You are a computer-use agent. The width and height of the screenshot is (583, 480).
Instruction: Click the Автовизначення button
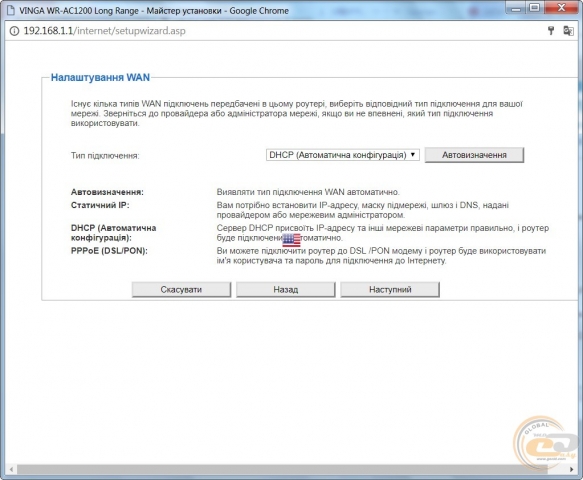pos(474,155)
